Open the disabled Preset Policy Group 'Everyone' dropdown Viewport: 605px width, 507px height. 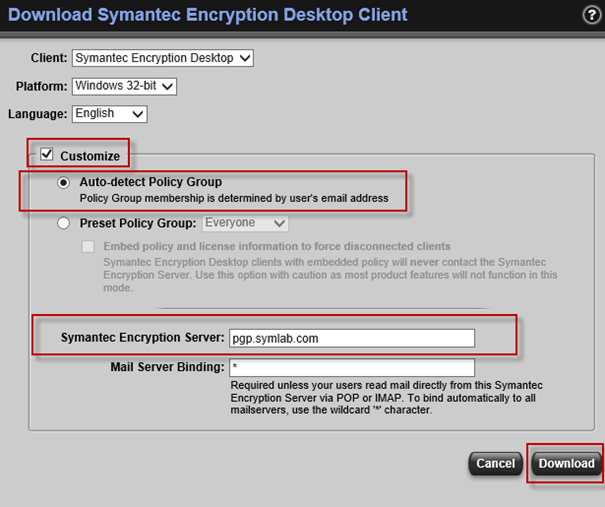coord(246,223)
